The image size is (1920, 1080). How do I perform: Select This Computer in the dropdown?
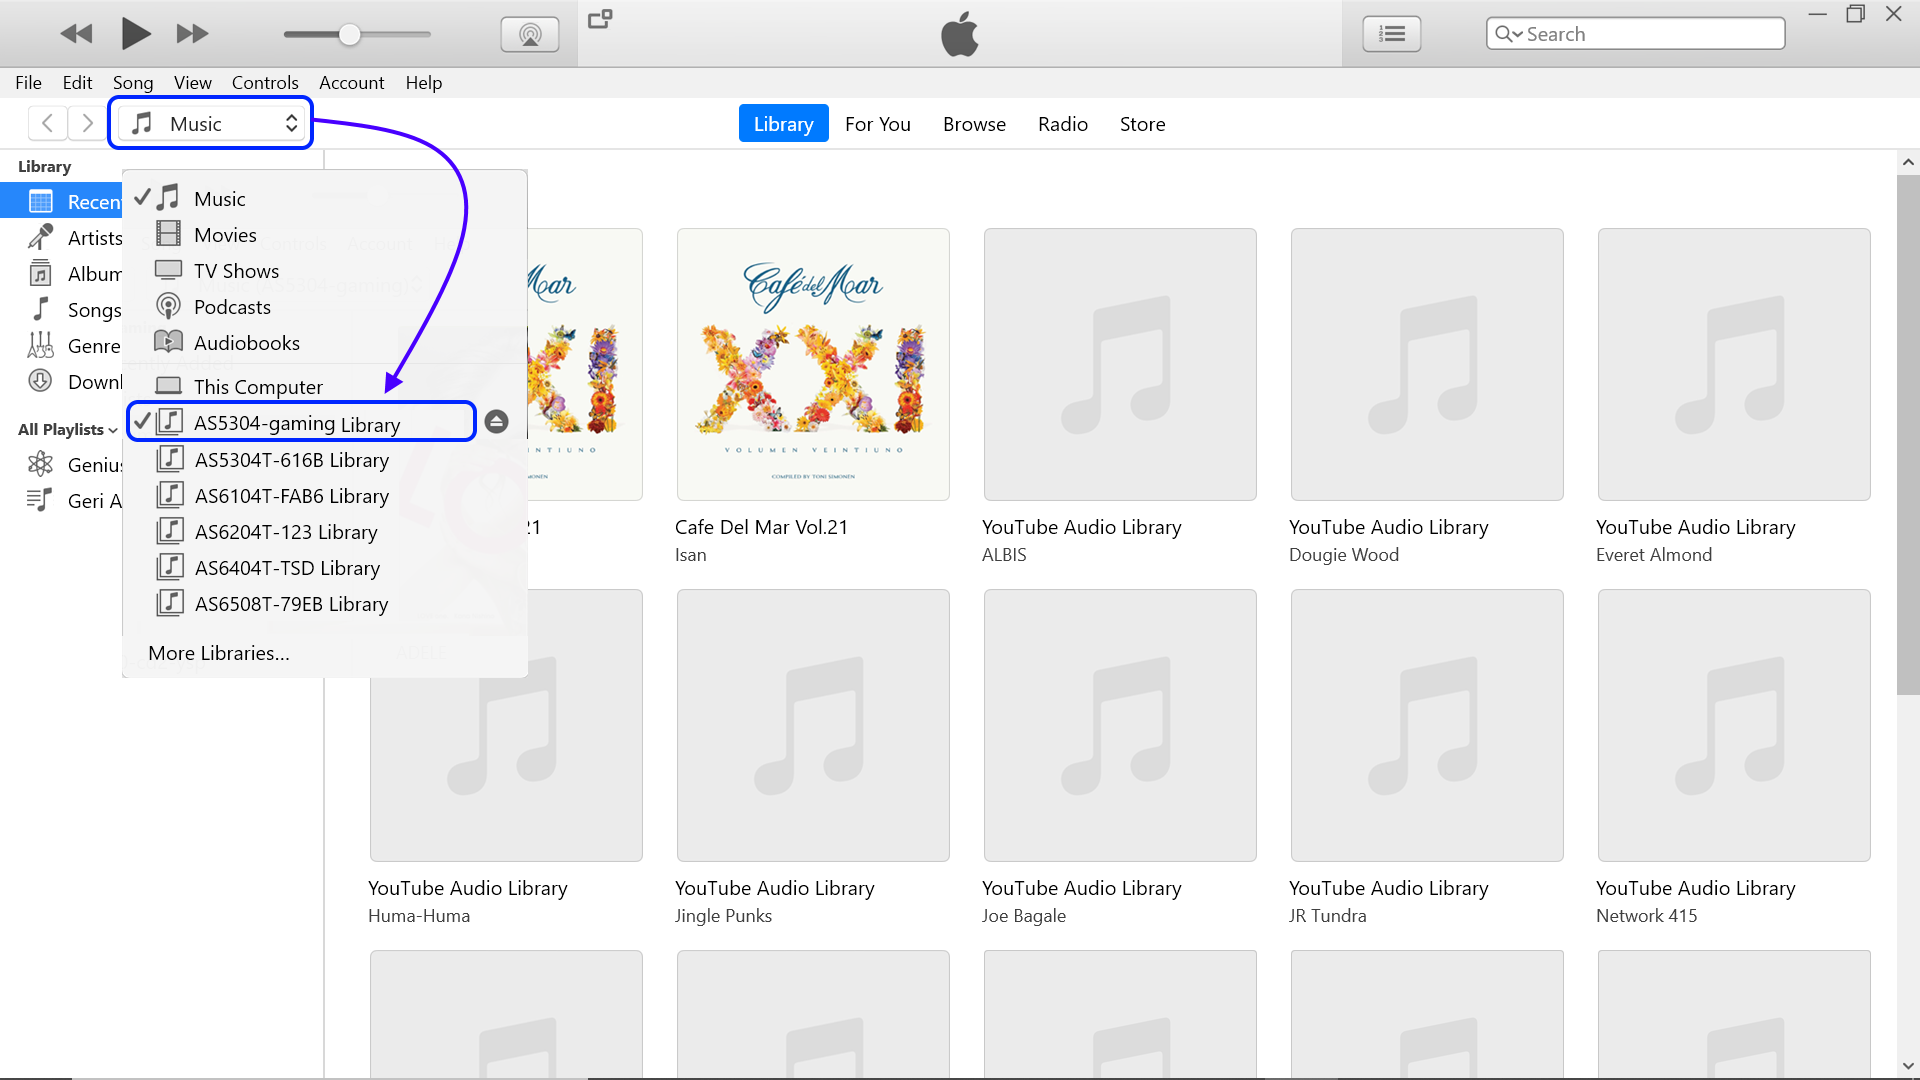(325, 387)
